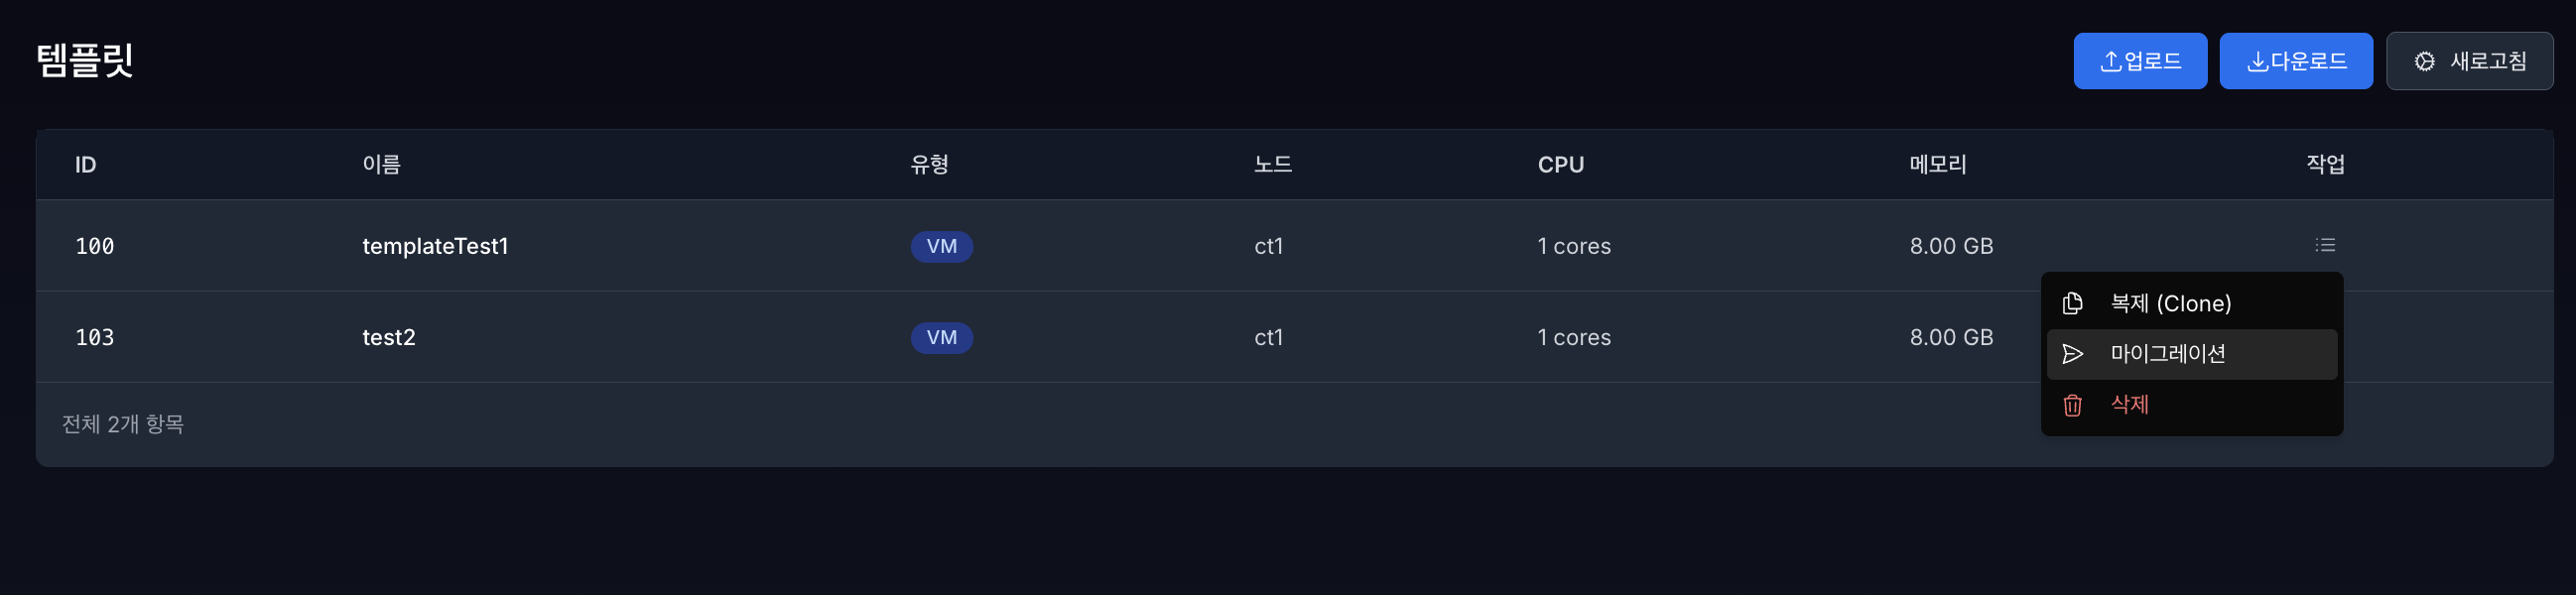Click the ID 103 cell
Screen dimensions: 2576x595
(95, 337)
